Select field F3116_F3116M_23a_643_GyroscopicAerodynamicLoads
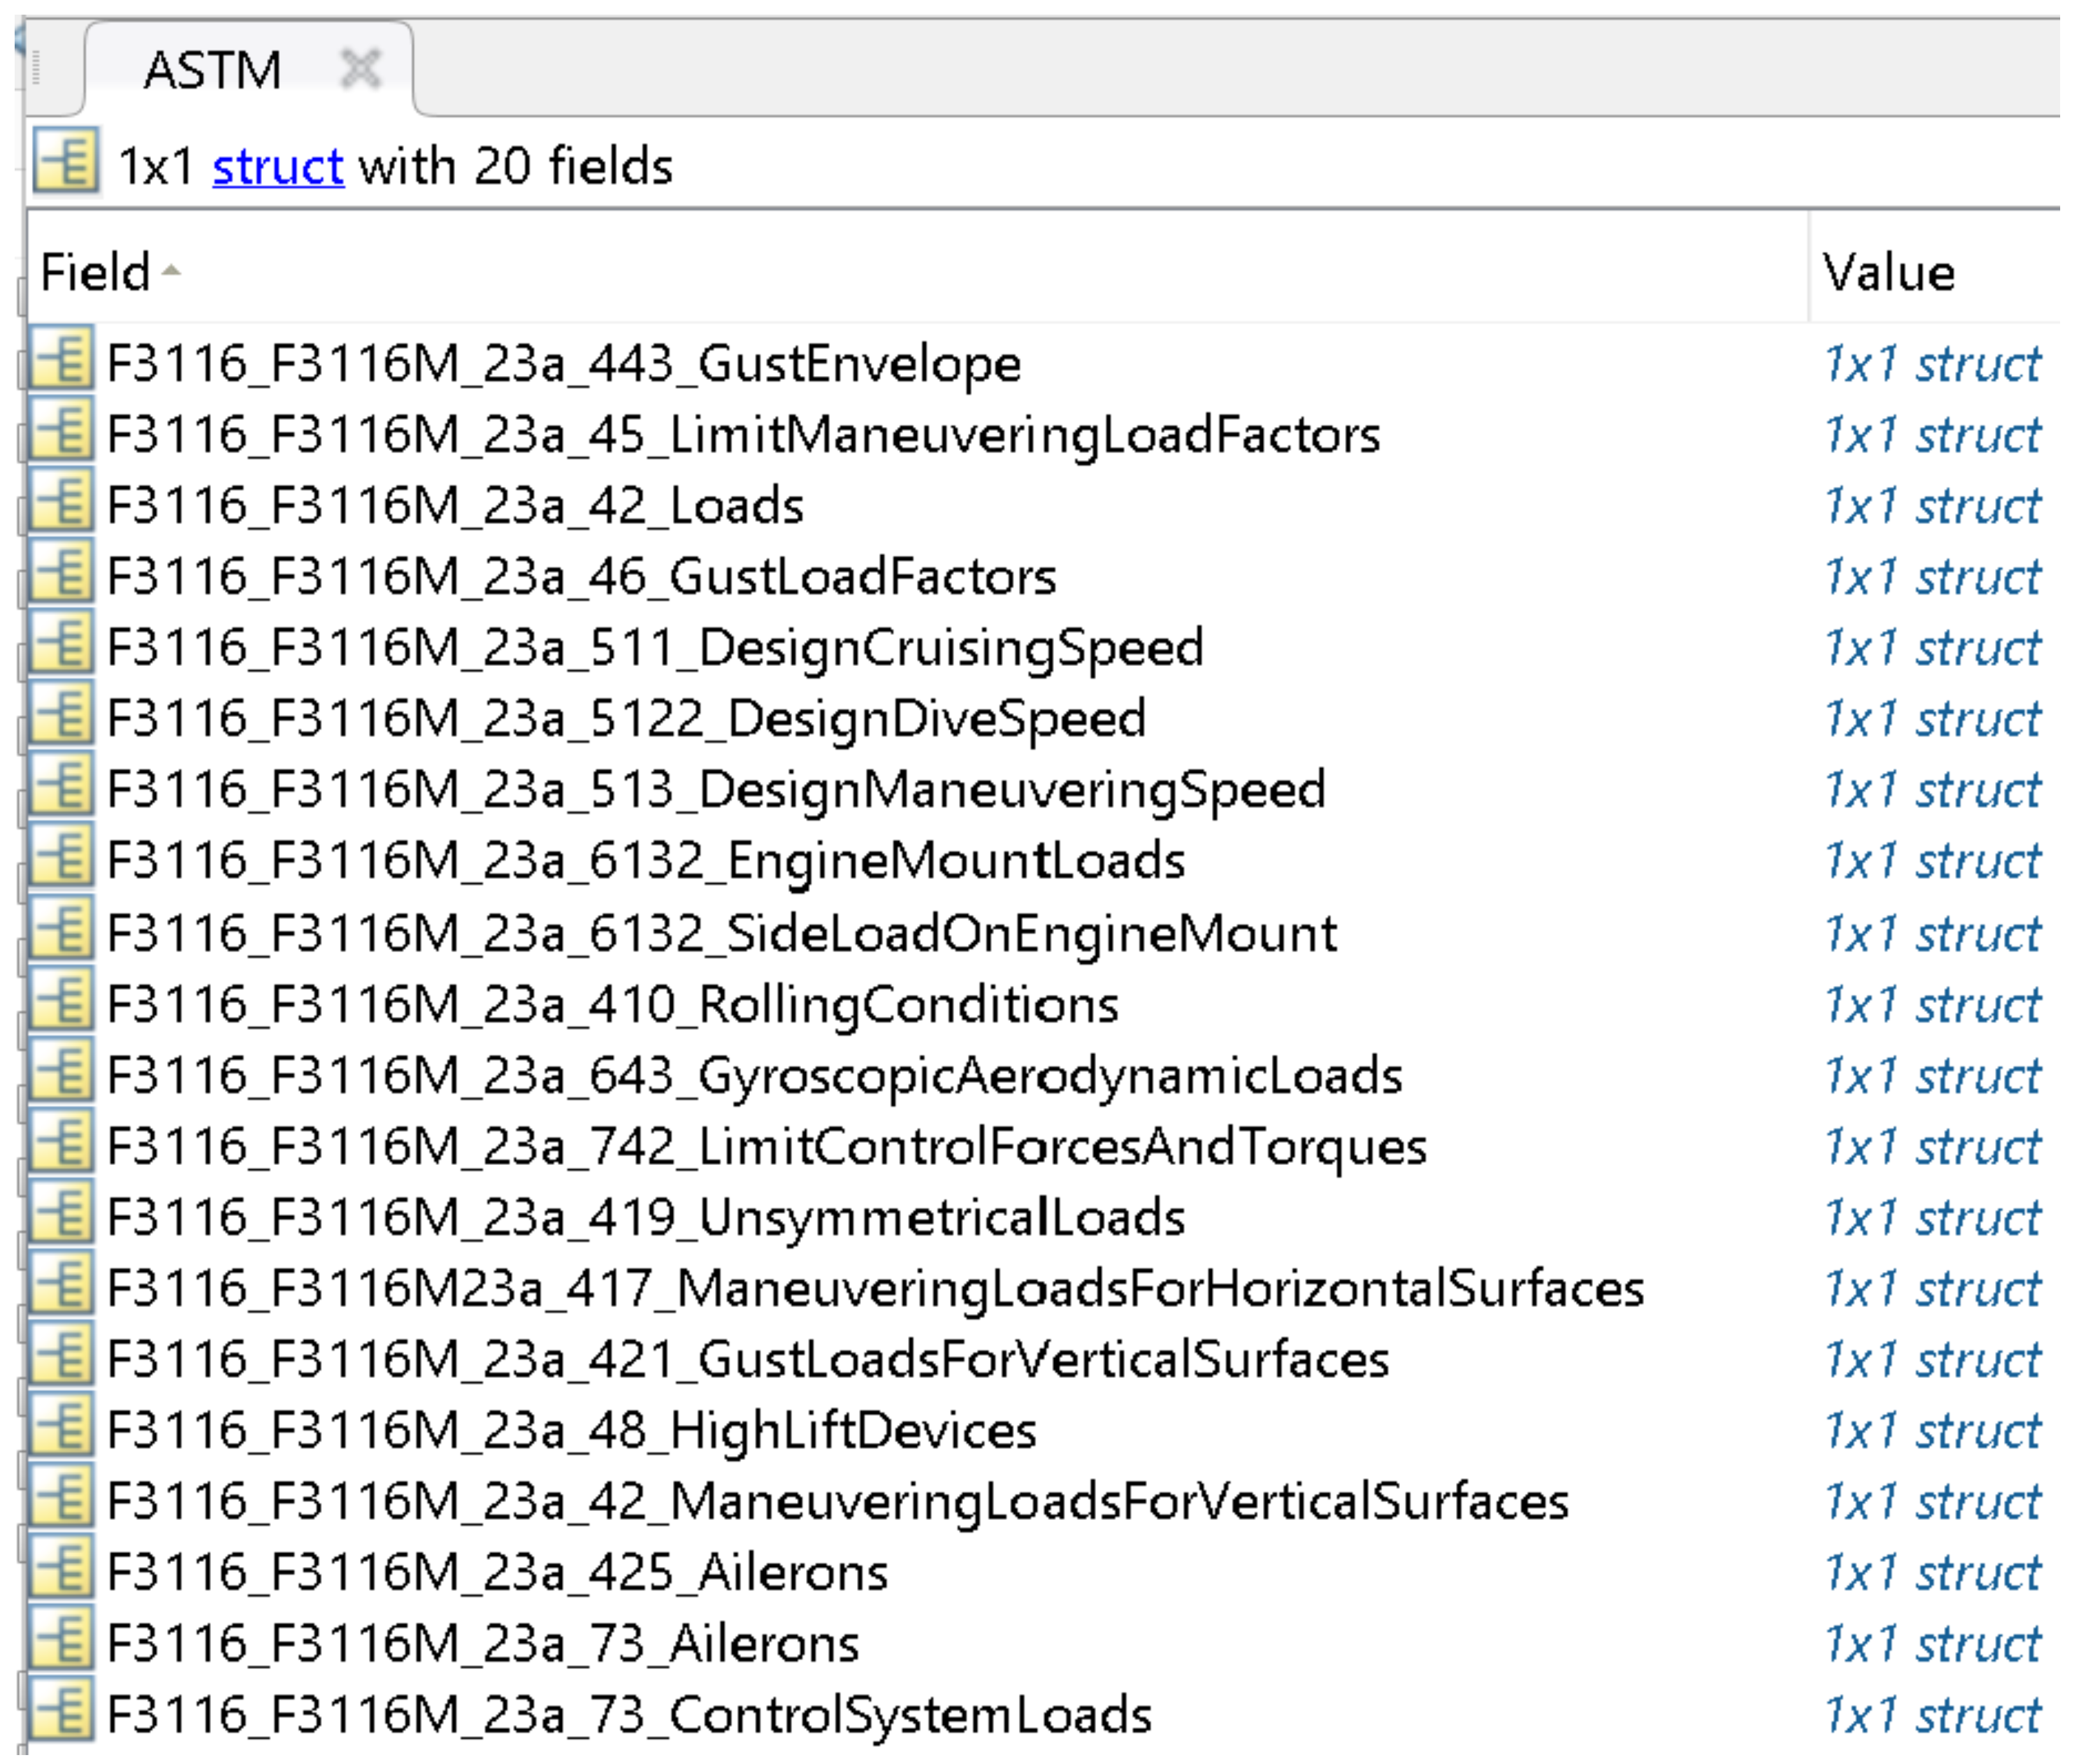Image resolution: width=2078 pixels, height=1764 pixels. pos(754,1076)
